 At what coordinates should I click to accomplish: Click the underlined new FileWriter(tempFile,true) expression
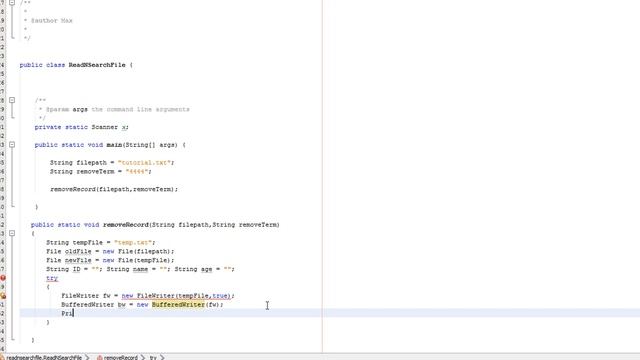point(176,296)
